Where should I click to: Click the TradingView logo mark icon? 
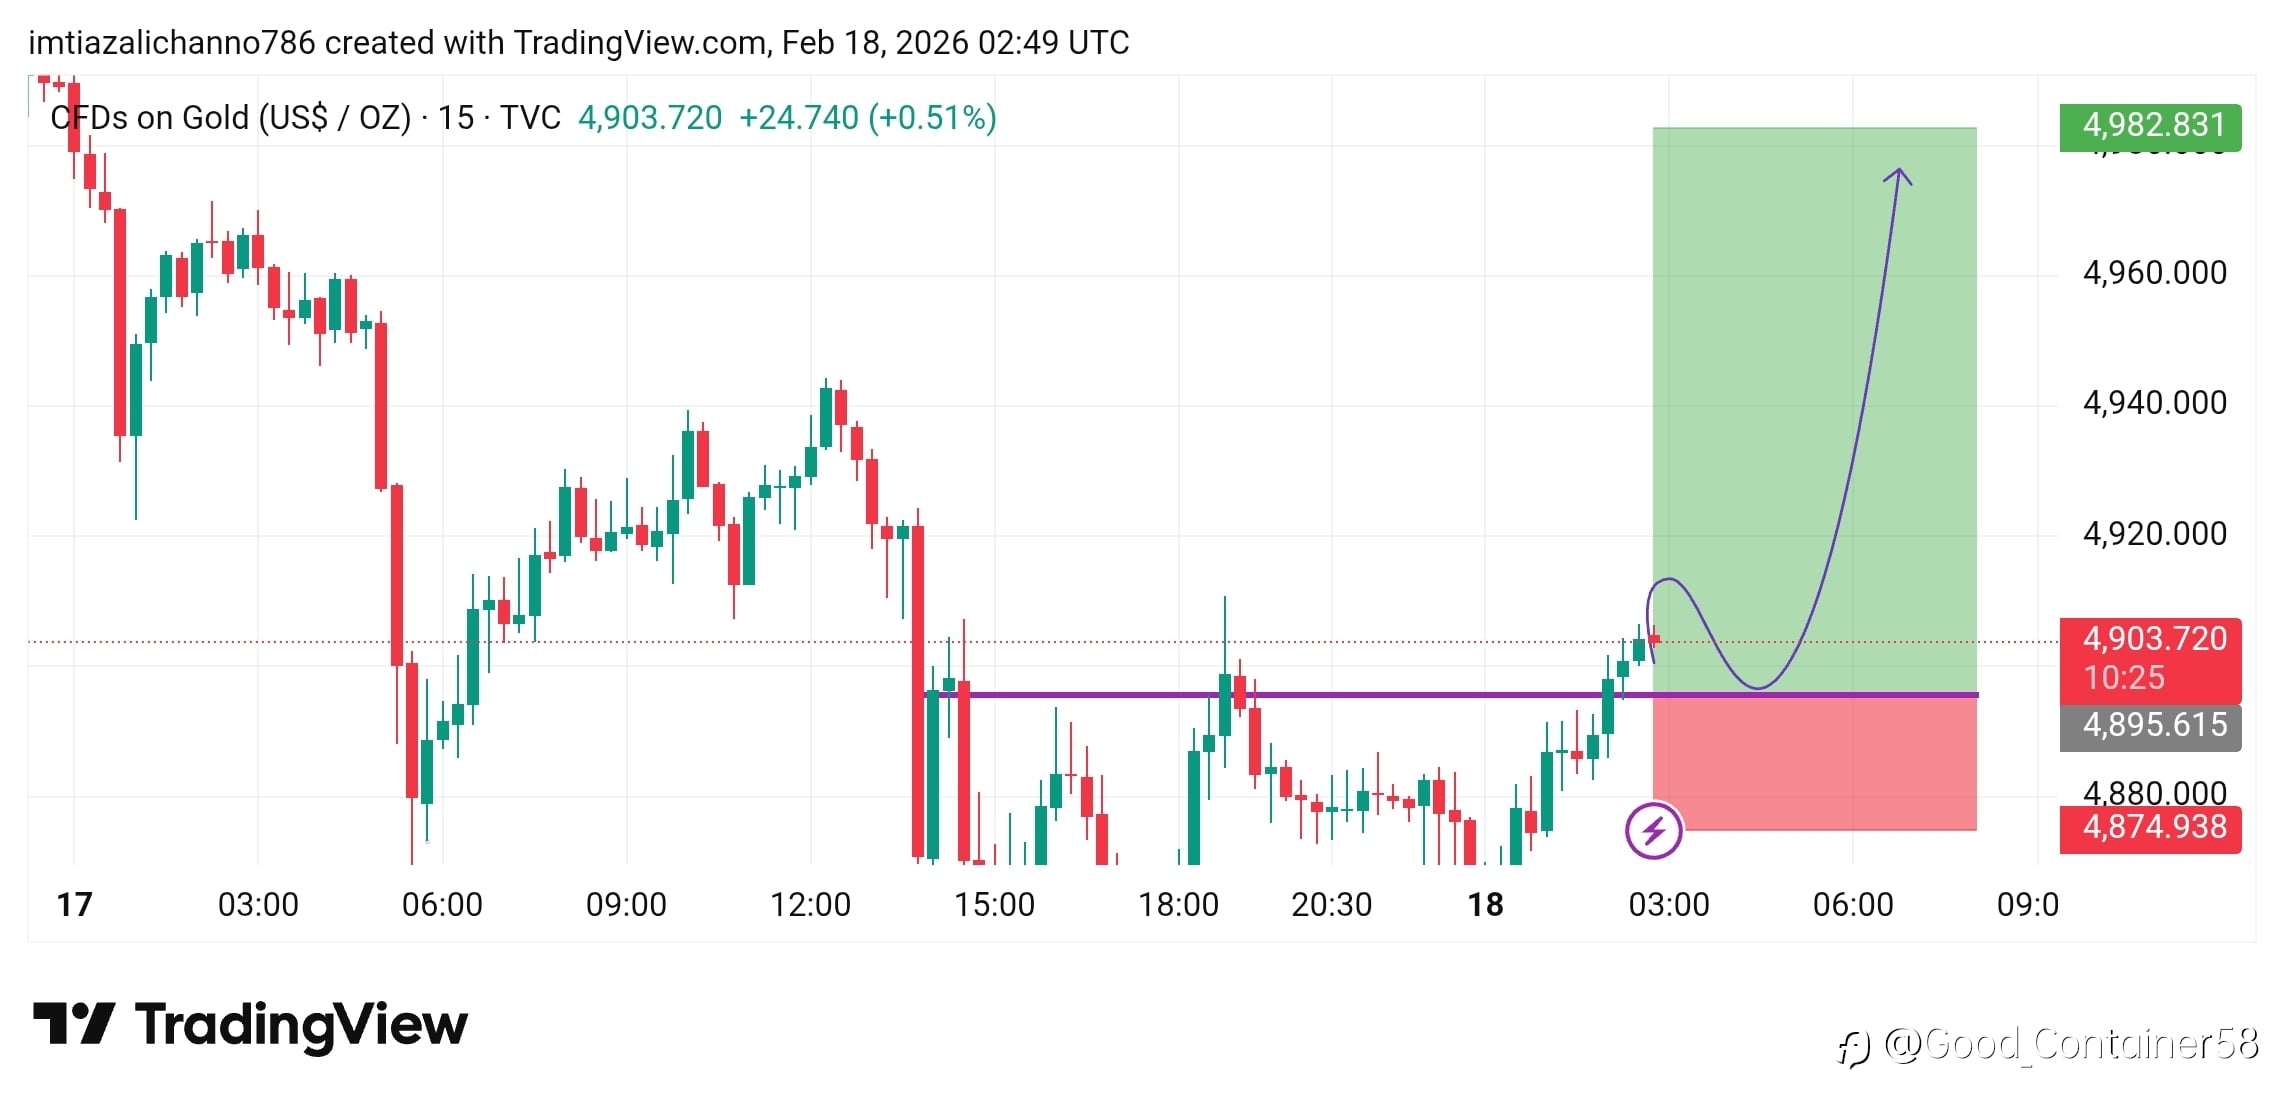tap(73, 1024)
